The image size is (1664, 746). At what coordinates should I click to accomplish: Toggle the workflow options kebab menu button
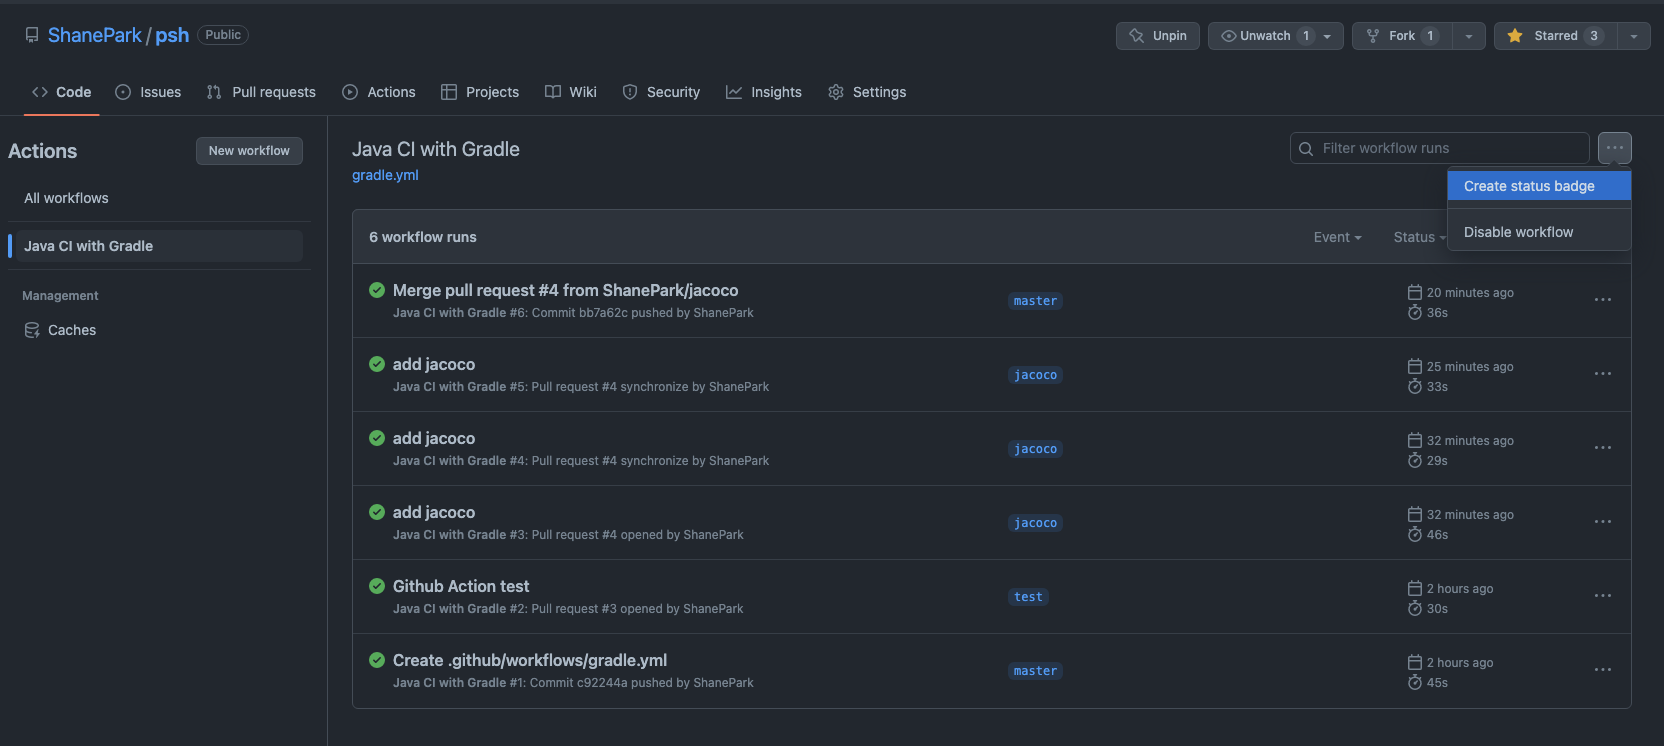[1615, 148]
